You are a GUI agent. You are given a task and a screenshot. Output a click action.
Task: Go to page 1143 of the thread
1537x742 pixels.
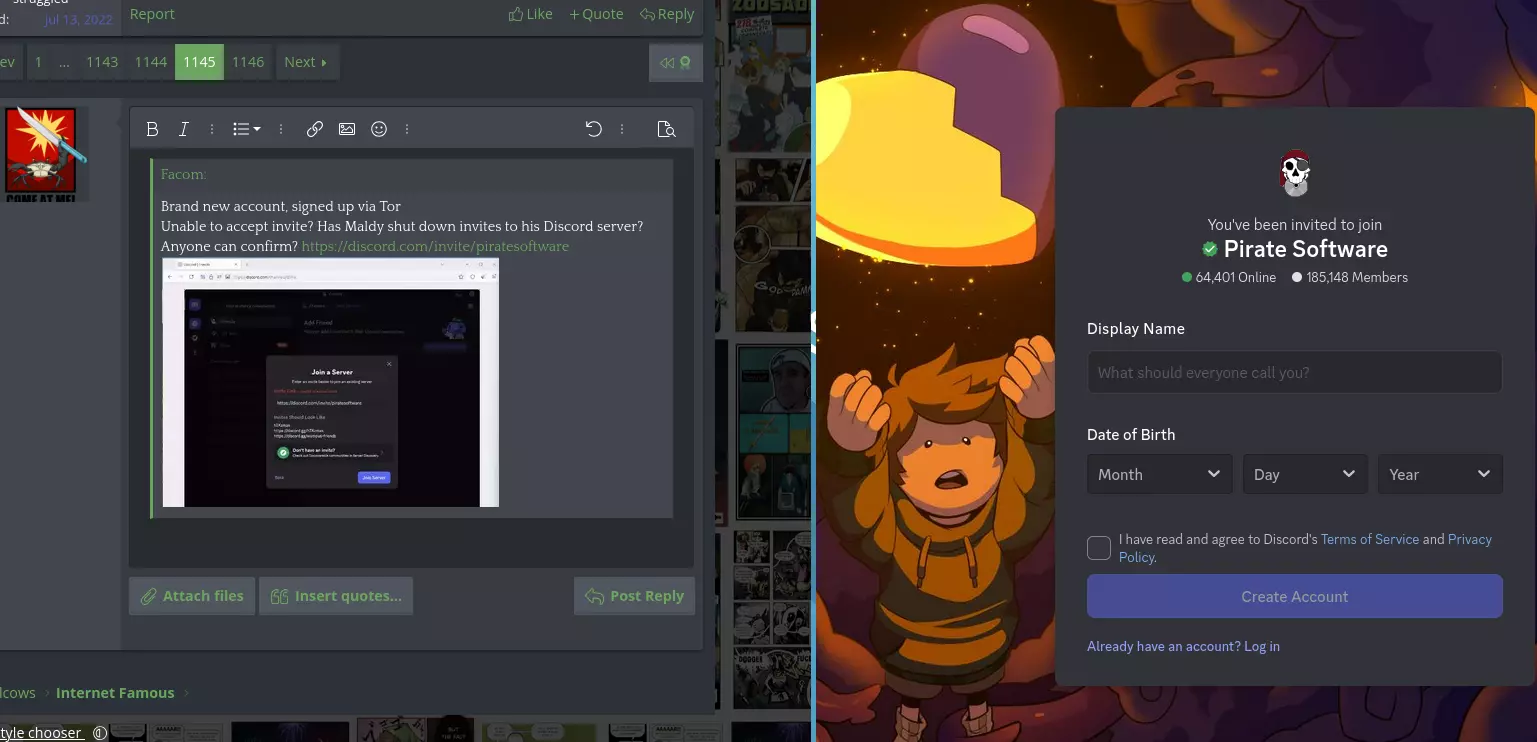102,62
